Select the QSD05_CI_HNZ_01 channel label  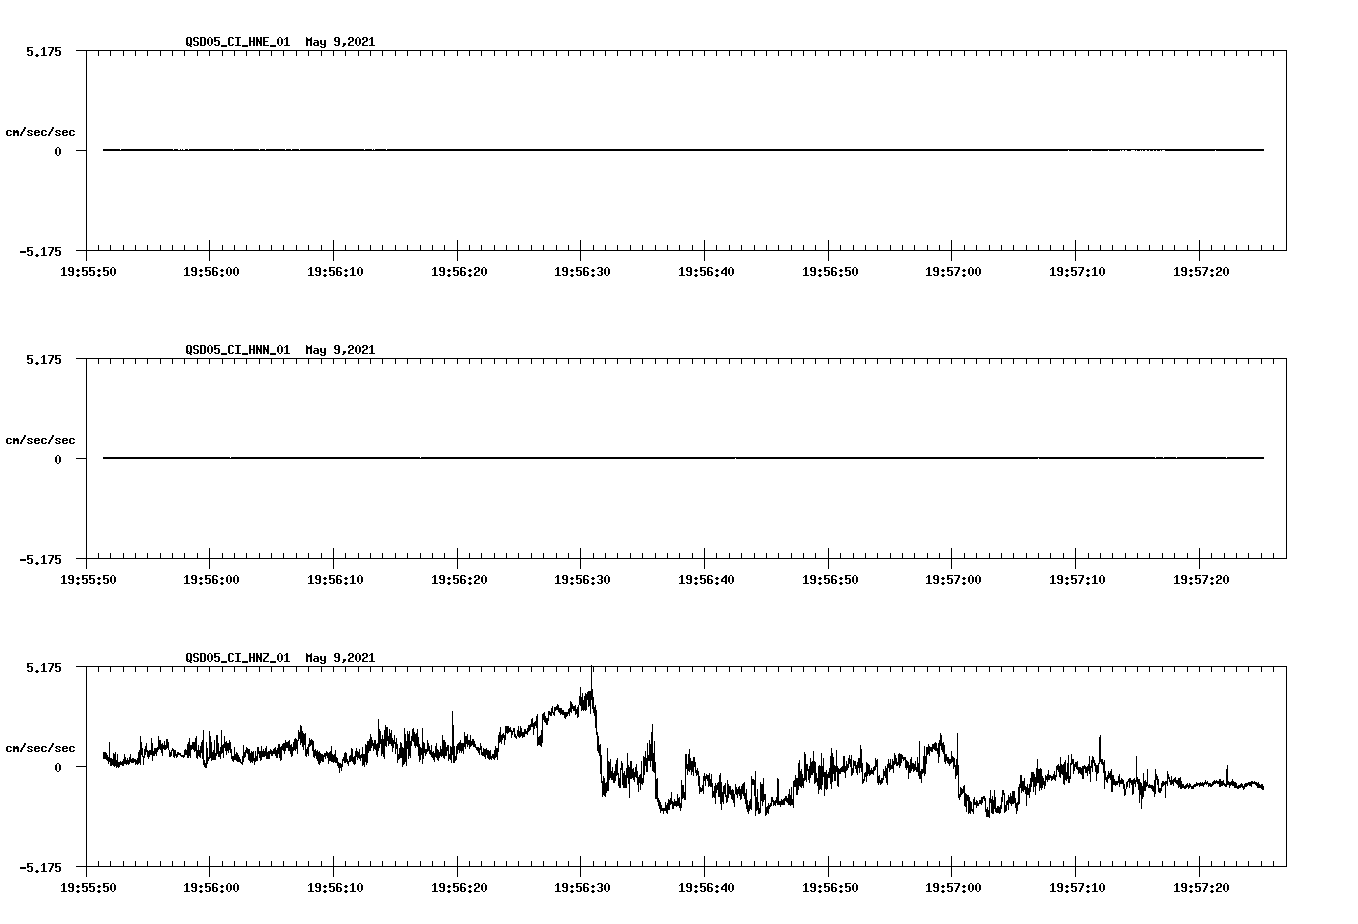tap(237, 658)
